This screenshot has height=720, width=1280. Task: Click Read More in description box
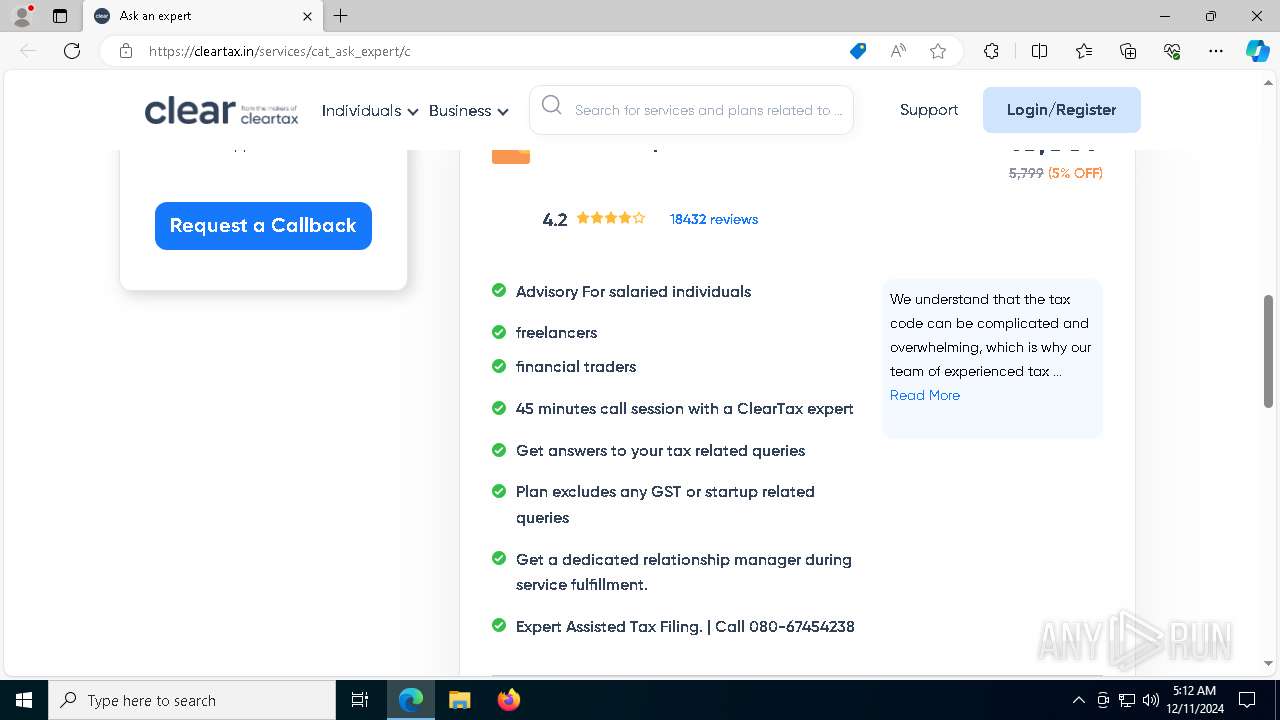(925, 395)
